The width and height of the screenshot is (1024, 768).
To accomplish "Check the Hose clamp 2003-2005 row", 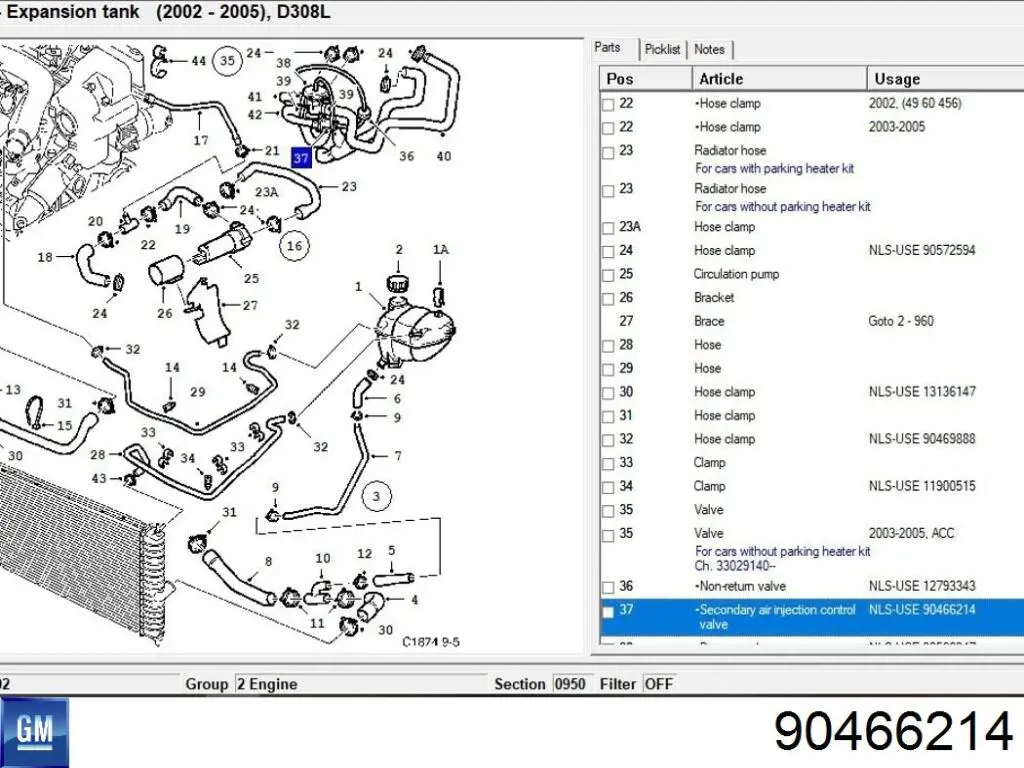I will (x=608, y=127).
